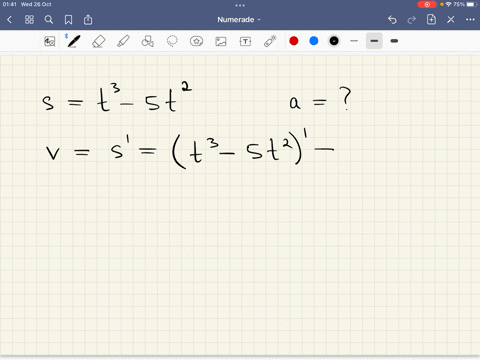Close editing mode with the X icon
480x360 pixels.
(x=451, y=20)
